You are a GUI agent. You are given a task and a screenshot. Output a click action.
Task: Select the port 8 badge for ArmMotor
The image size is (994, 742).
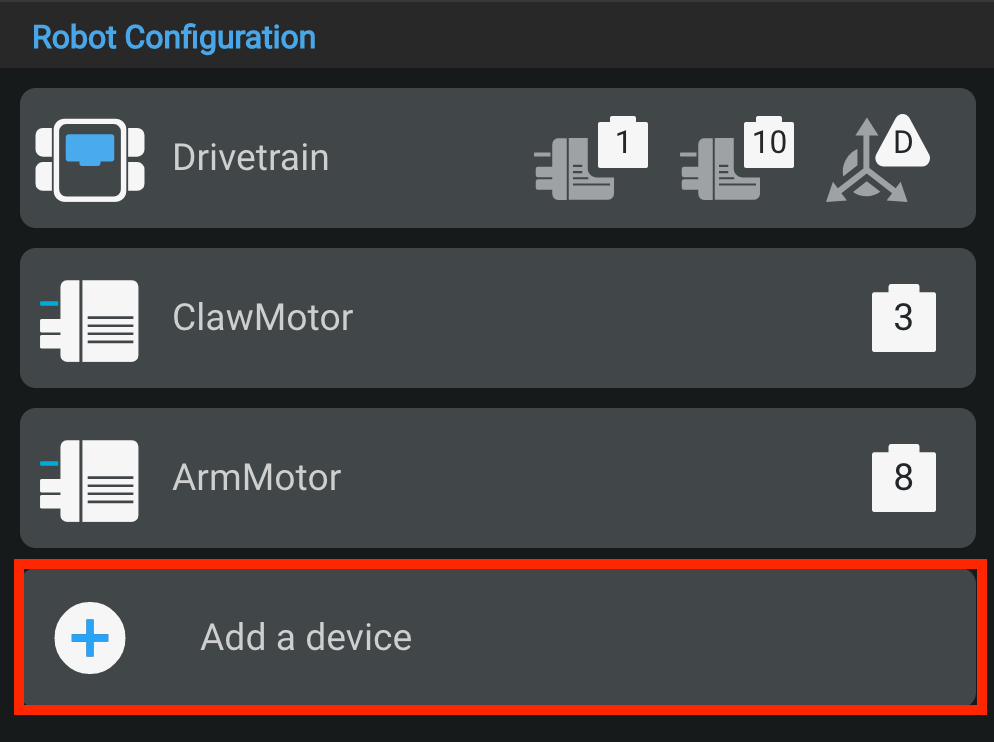point(903,477)
